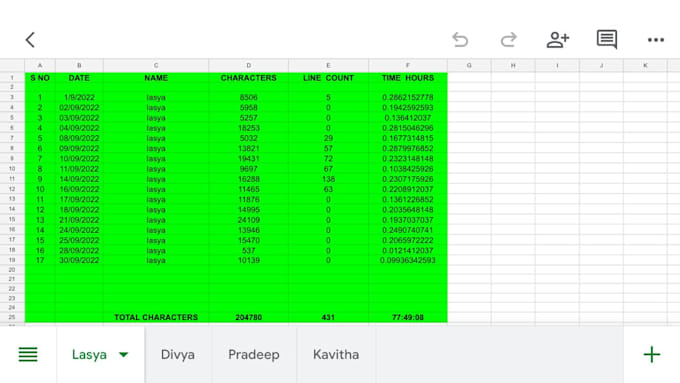Select the total time 77:49:08
The image size is (680, 383).
coord(408,317)
